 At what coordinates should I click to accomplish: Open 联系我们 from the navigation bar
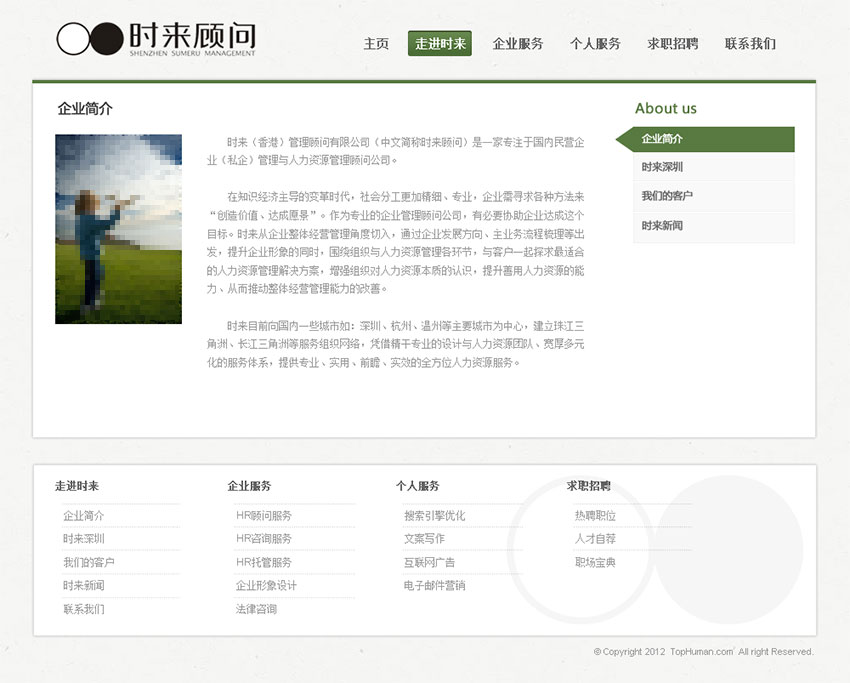[750, 44]
